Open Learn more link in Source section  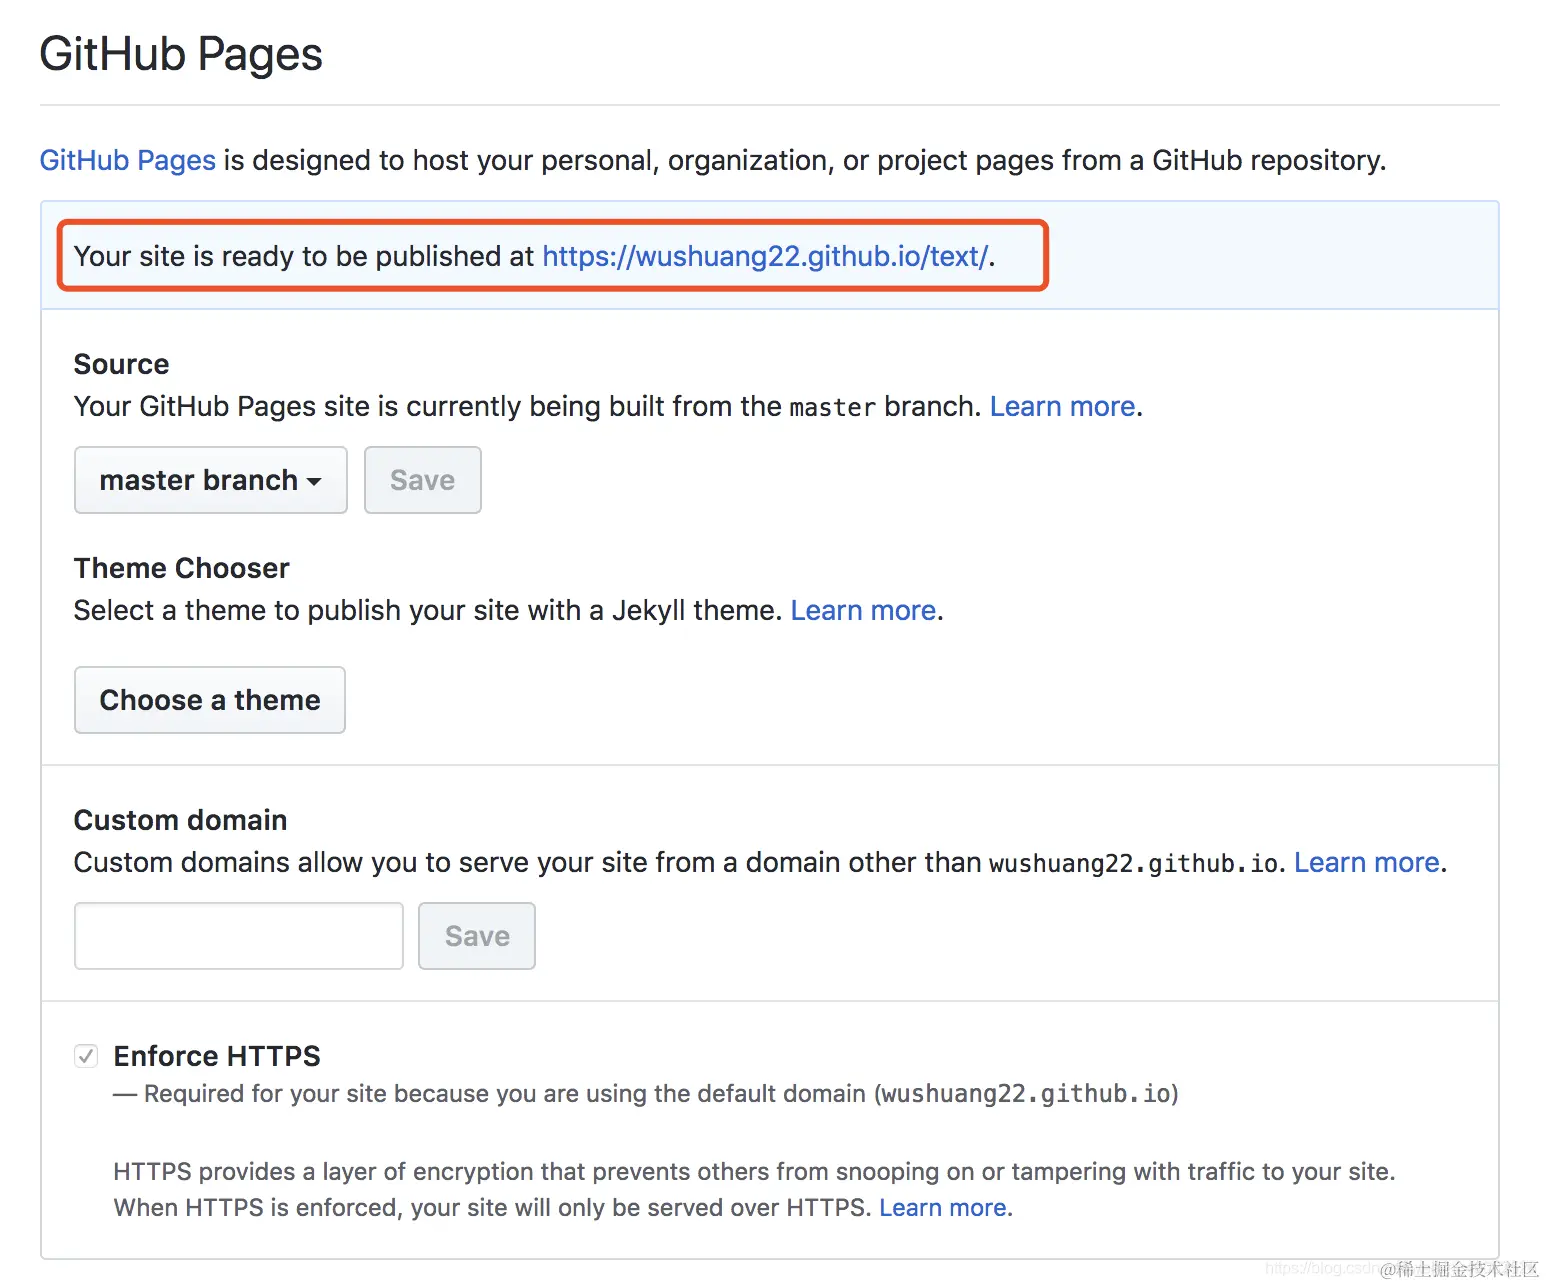[x=1062, y=406]
